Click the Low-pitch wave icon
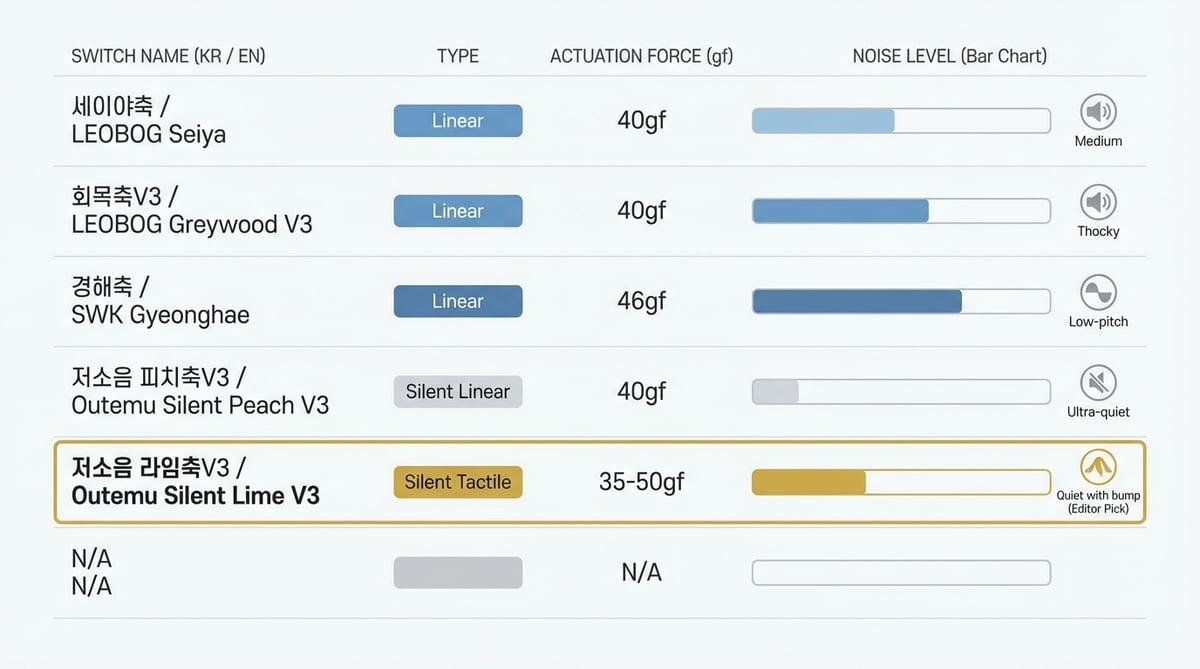 point(1098,293)
